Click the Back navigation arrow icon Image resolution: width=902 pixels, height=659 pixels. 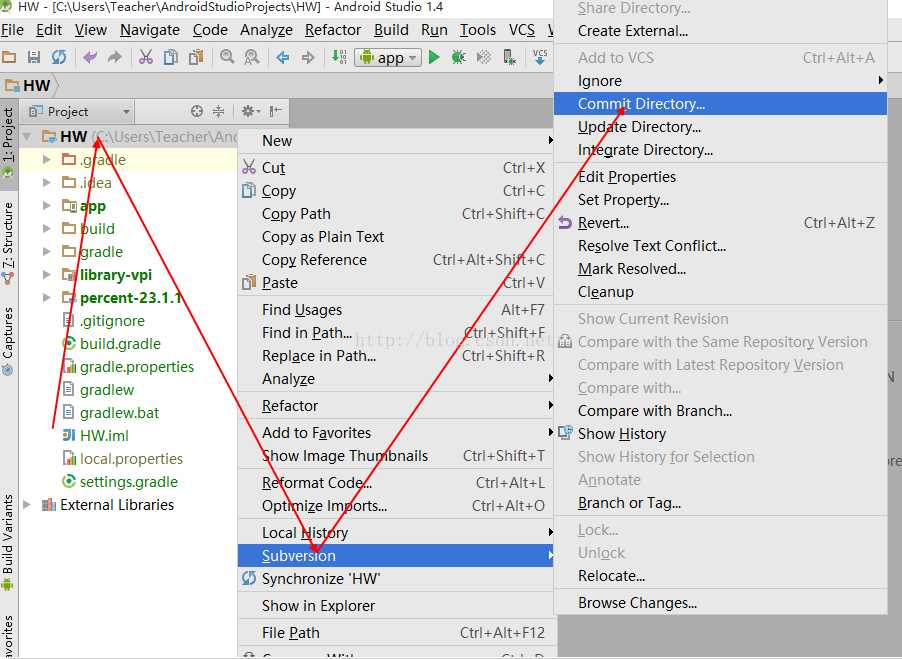[x=282, y=57]
